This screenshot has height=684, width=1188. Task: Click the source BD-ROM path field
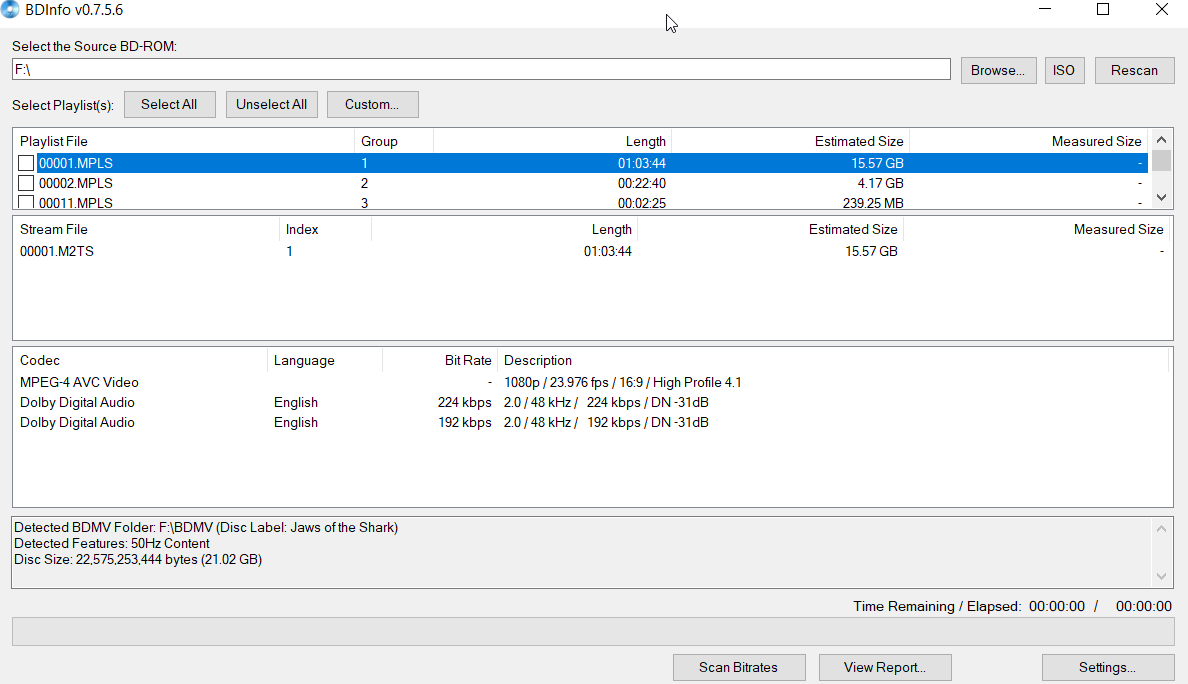[481, 69]
